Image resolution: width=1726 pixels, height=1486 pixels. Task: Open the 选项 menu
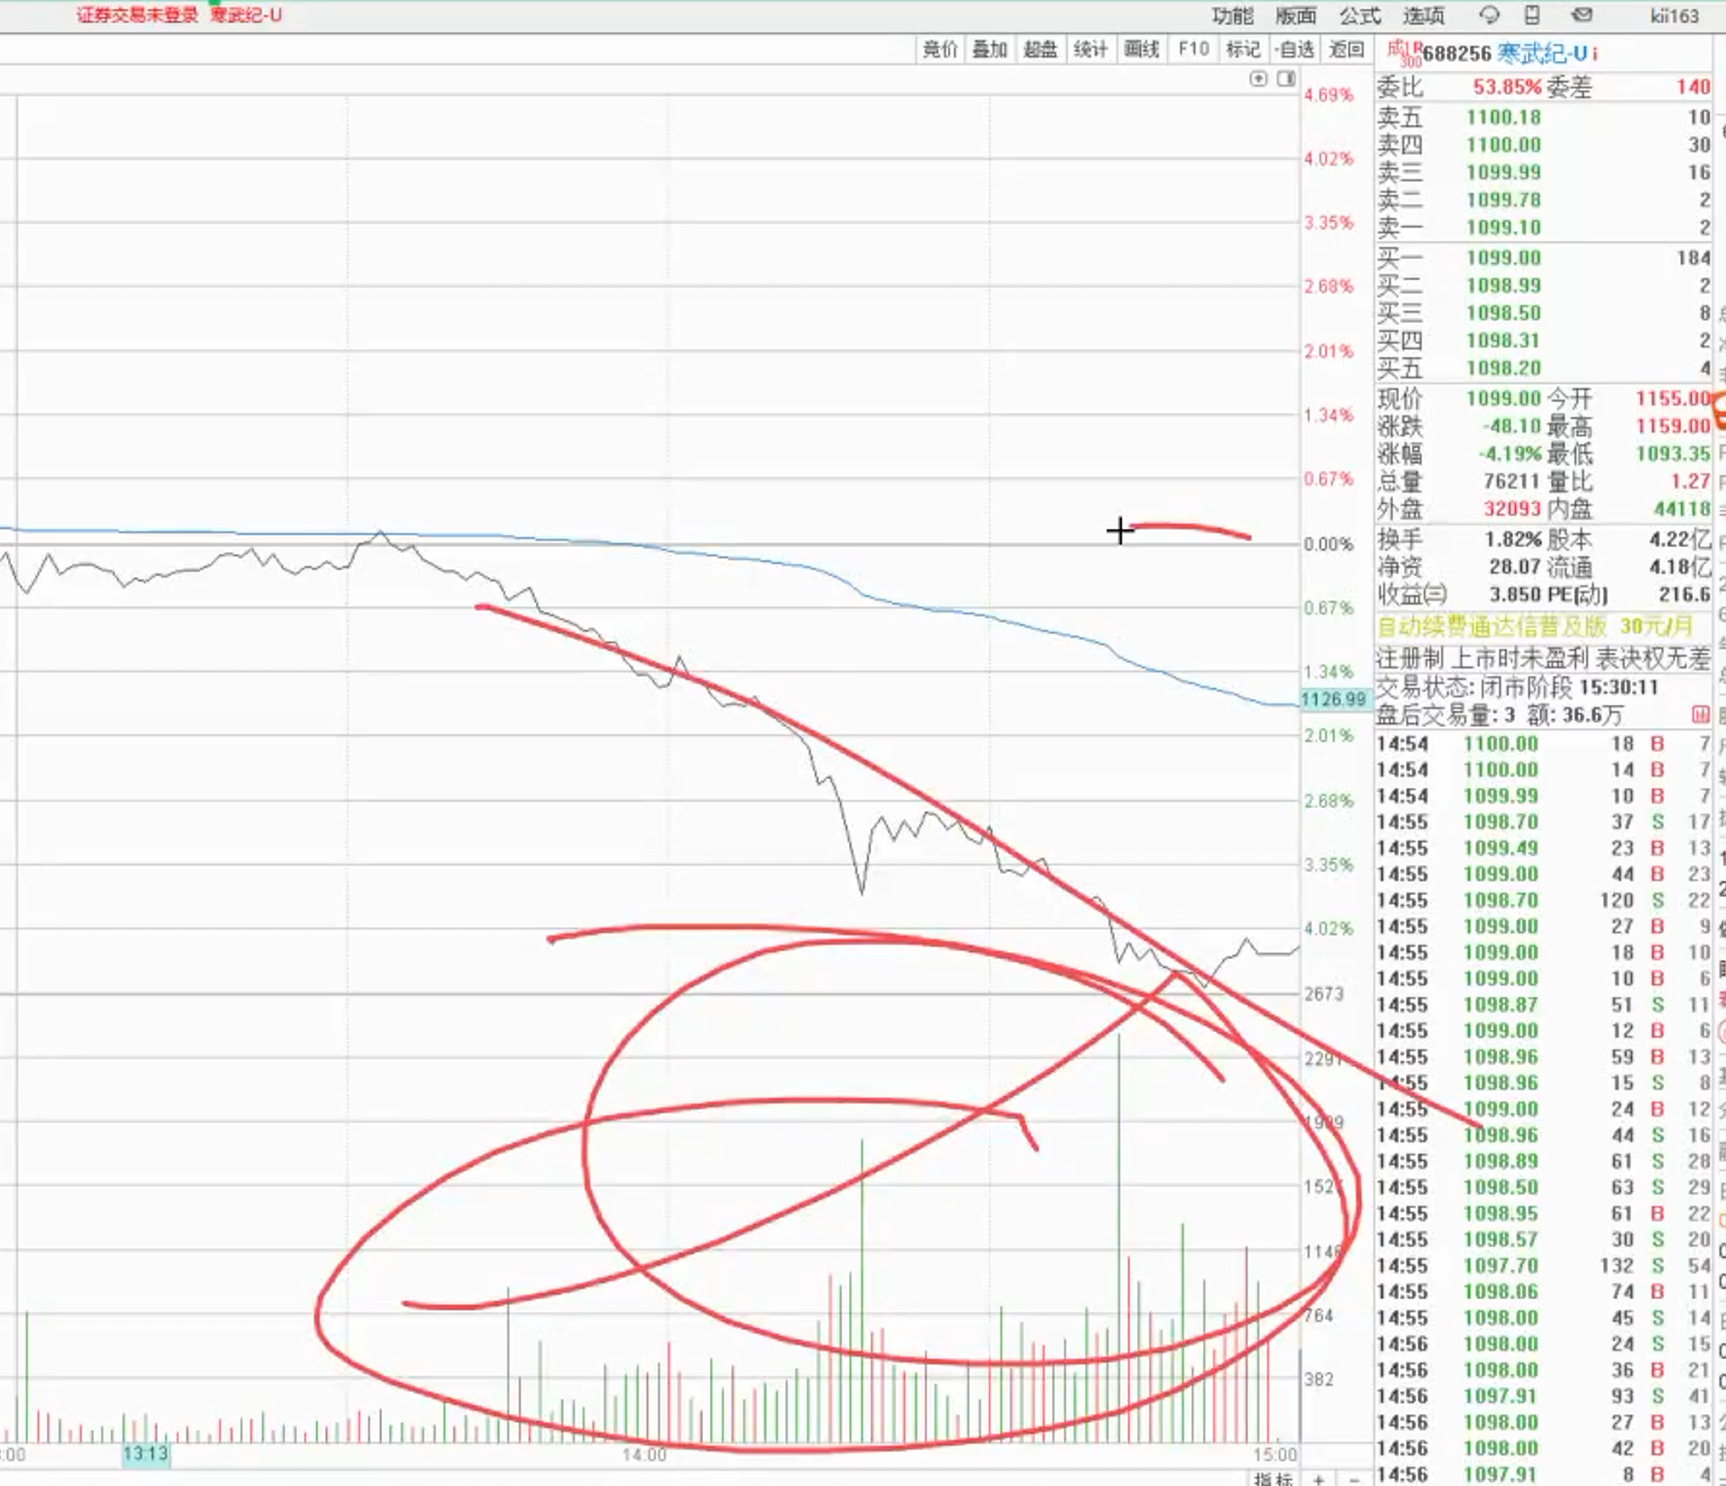click(1424, 16)
